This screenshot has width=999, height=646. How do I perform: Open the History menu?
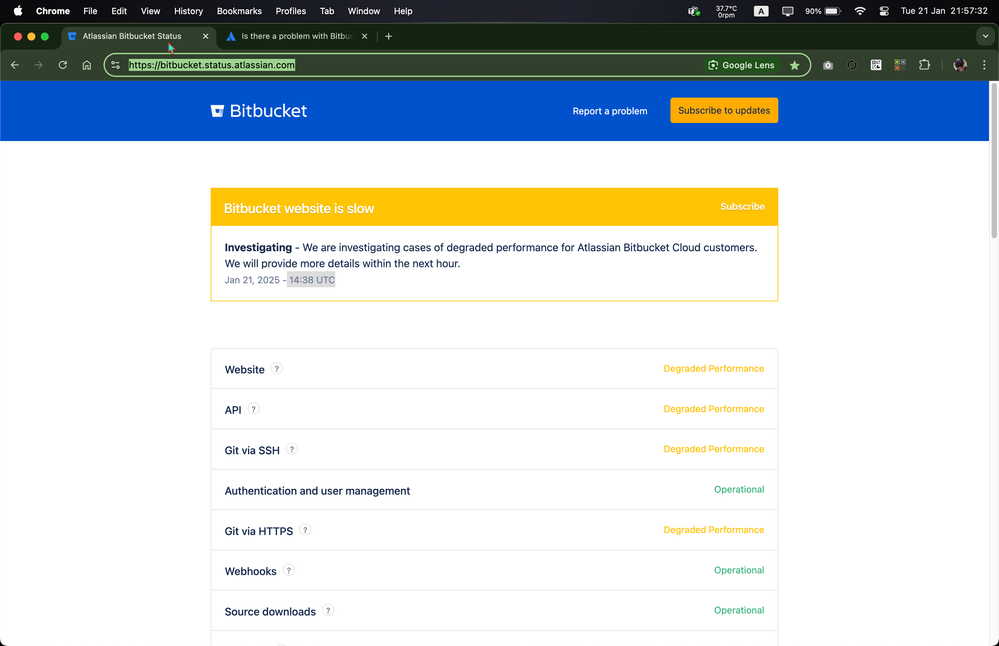tap(189, 11)
